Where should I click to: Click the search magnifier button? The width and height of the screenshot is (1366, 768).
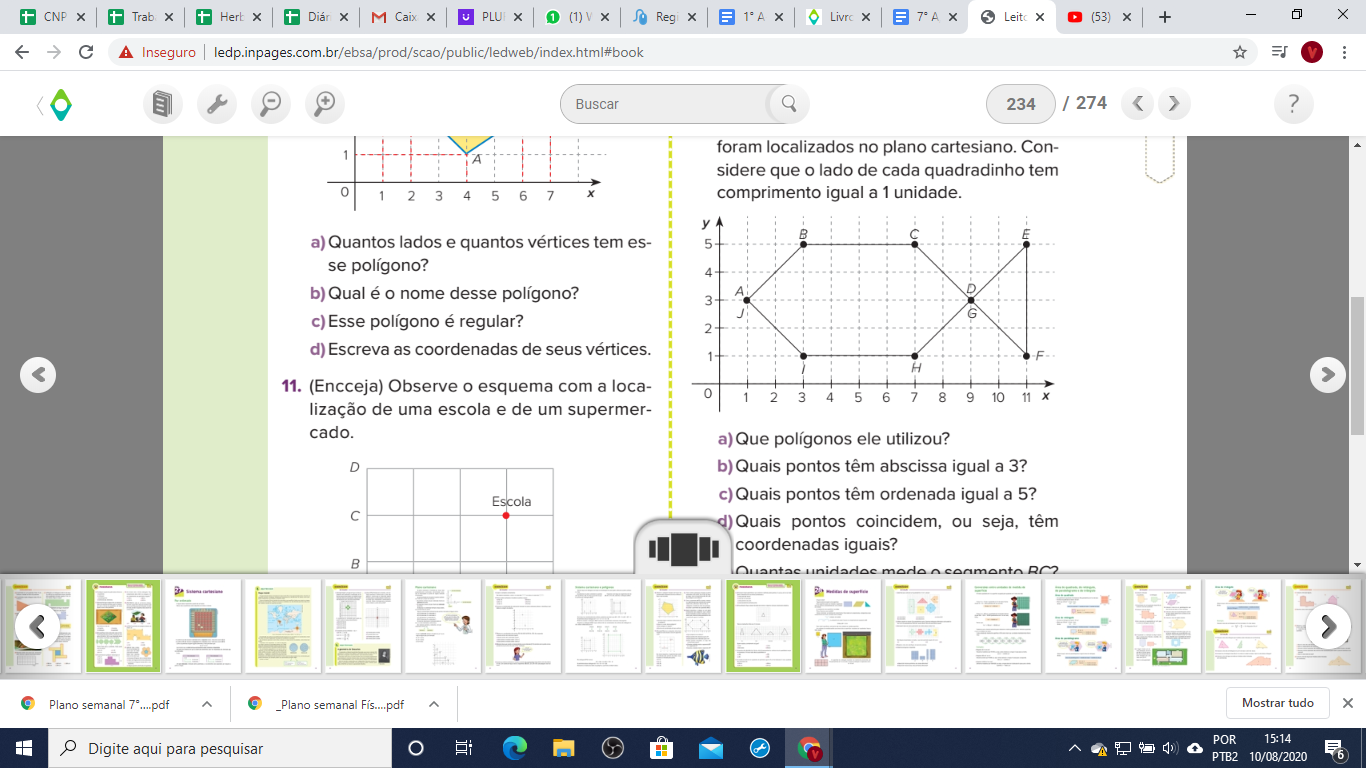[788, 104]
